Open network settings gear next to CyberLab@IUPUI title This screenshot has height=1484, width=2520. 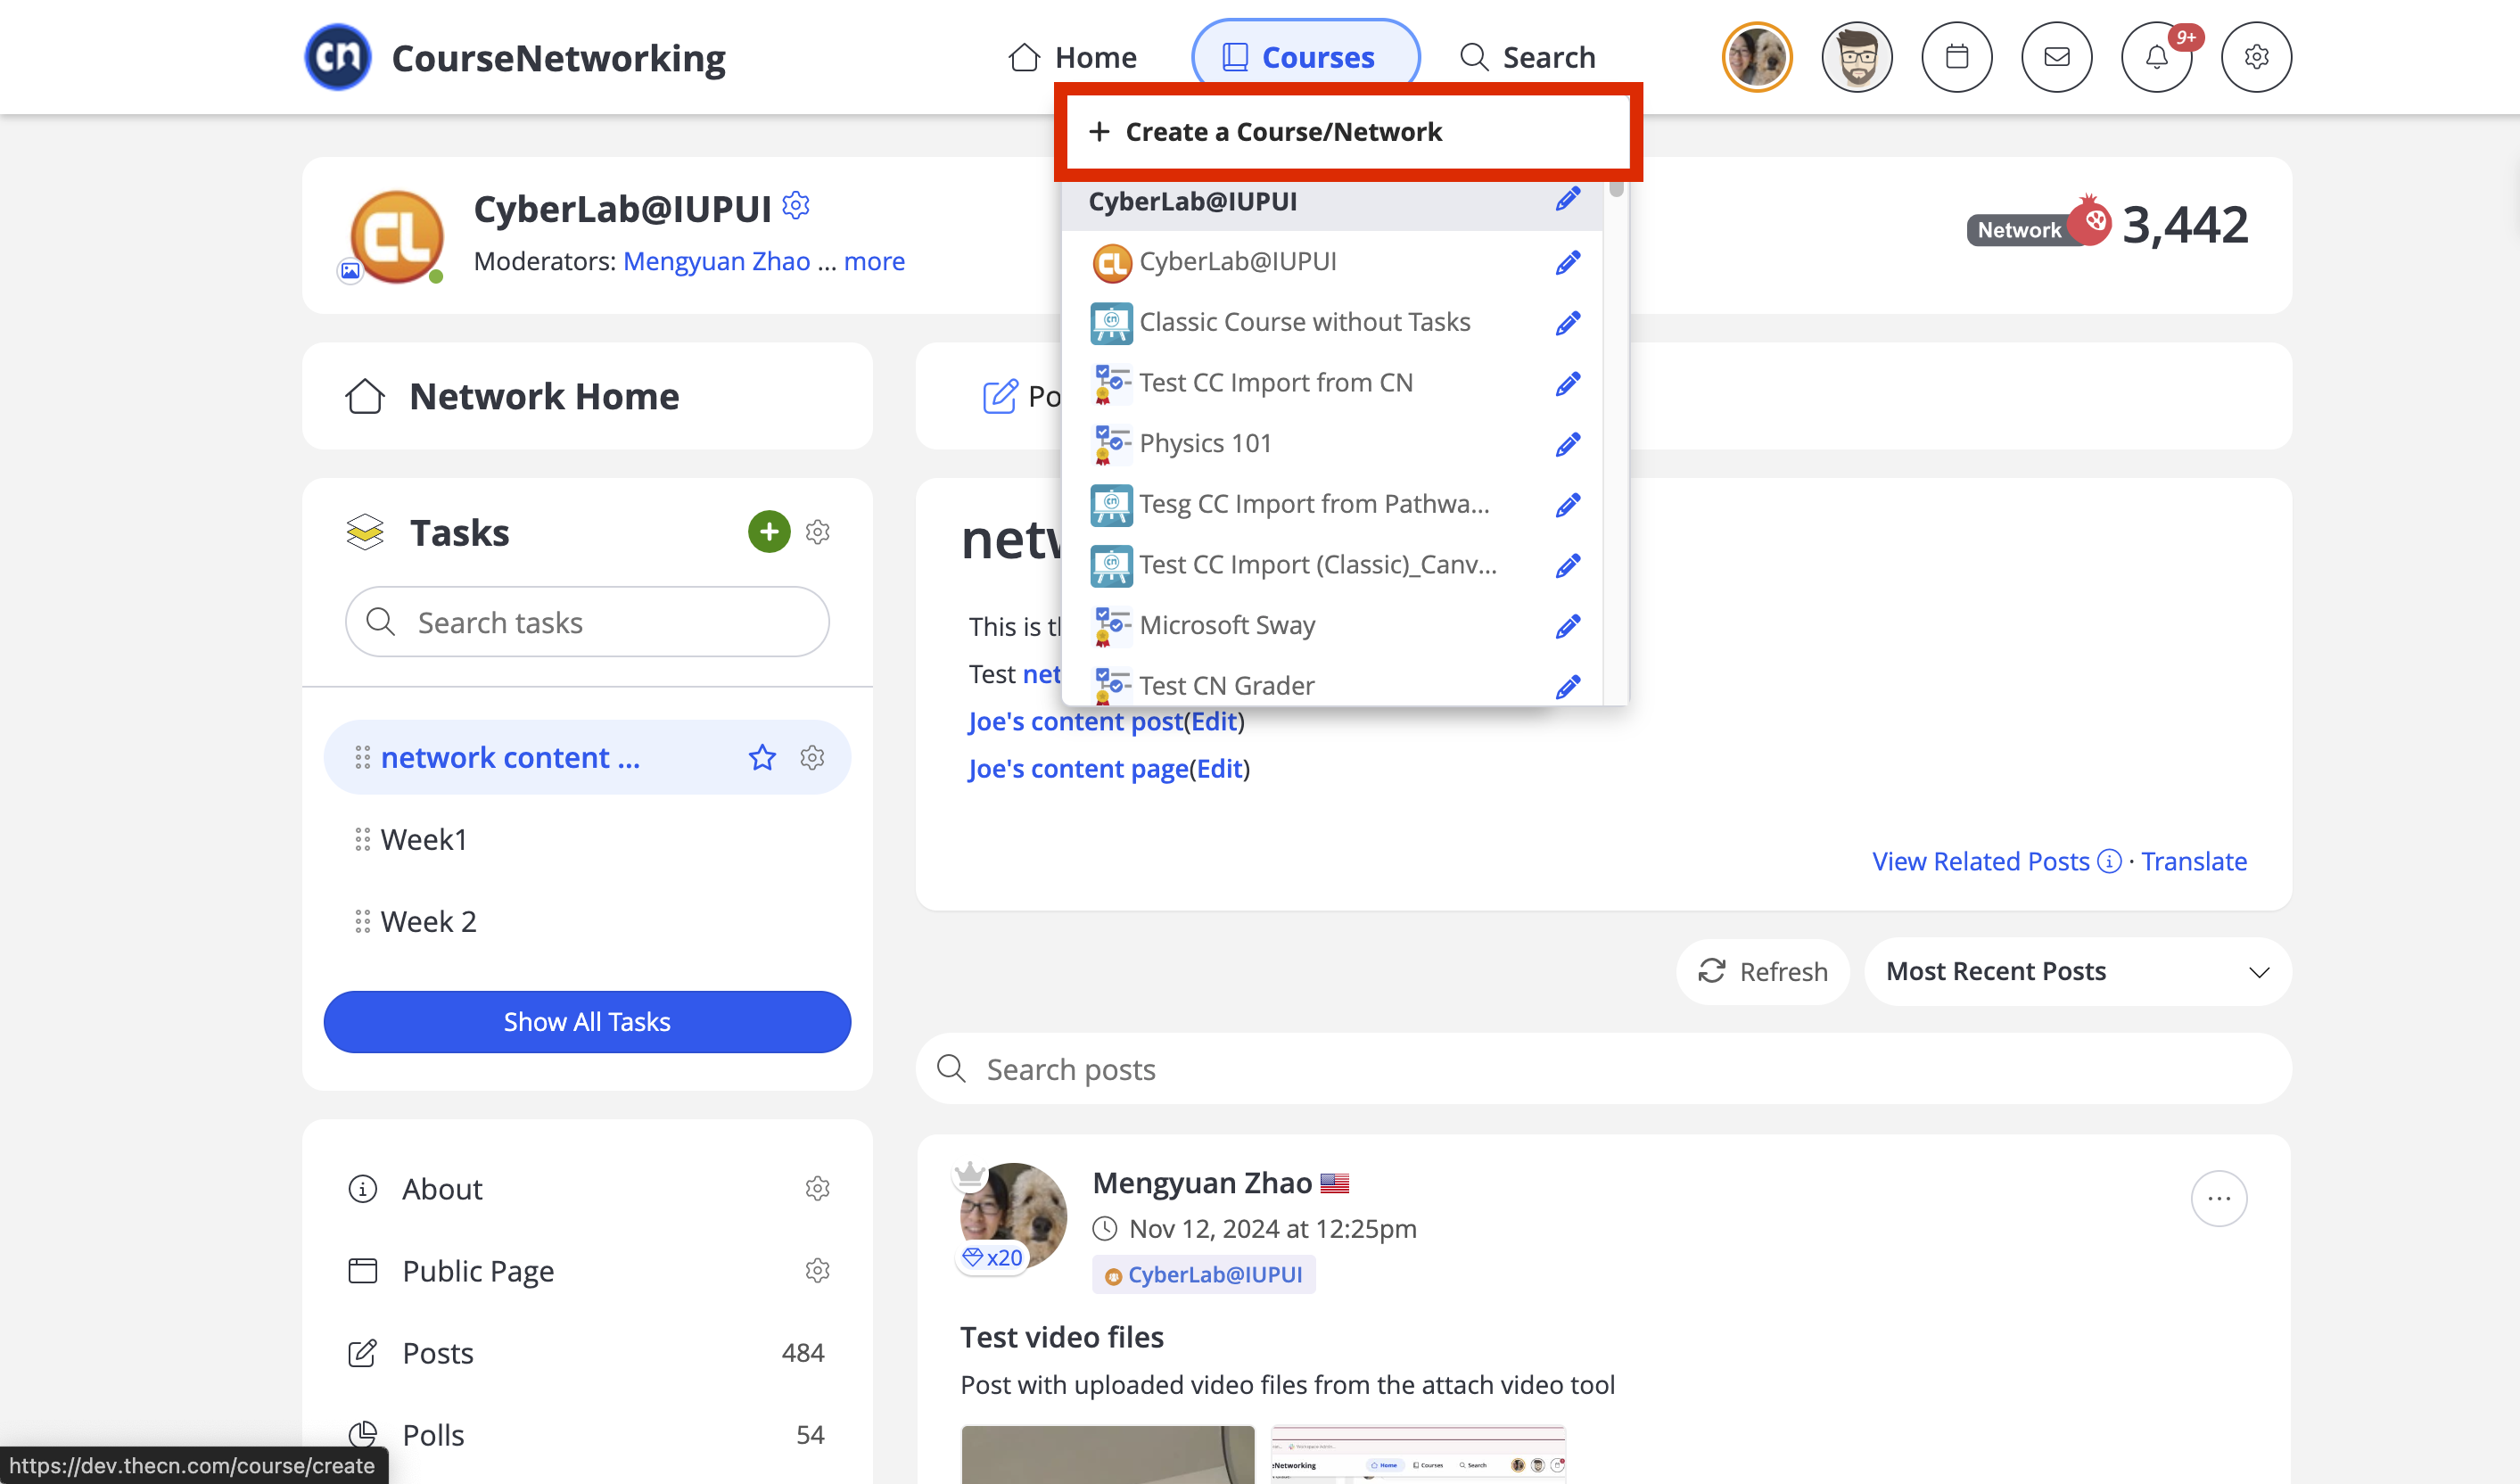pyautogui.click(x=795, y=205)
